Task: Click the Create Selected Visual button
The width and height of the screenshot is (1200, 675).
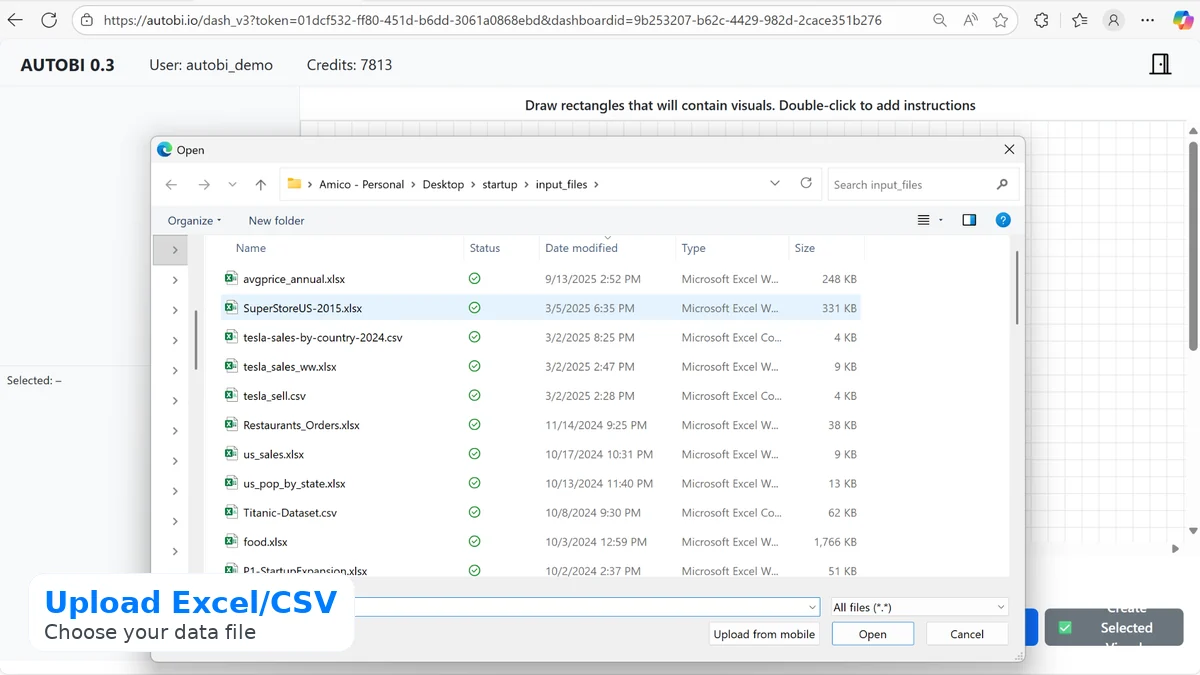Action: coord(1114,627)
